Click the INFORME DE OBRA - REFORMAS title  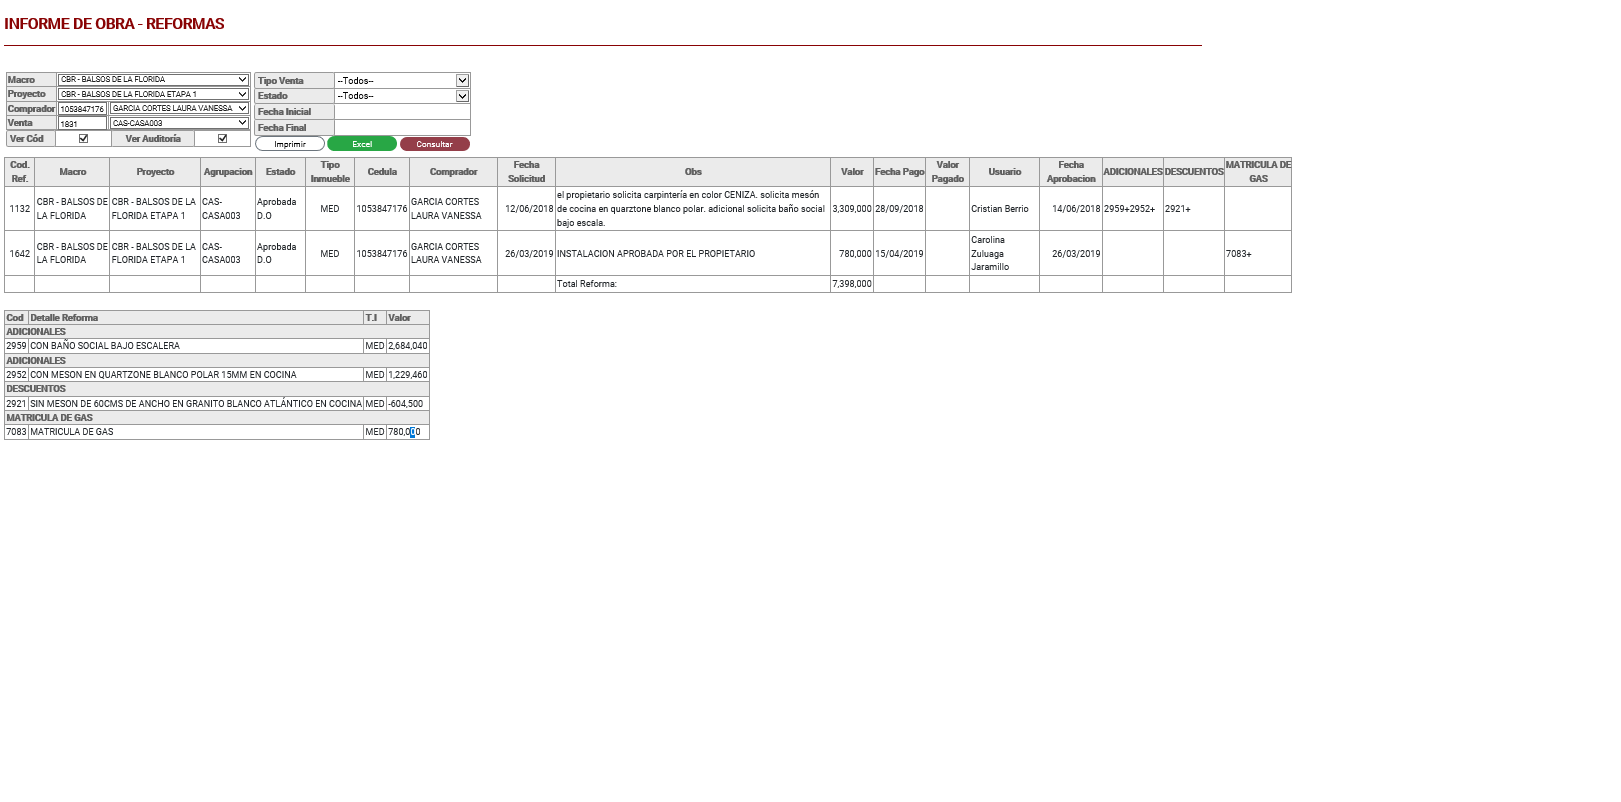tap(114, 24)
